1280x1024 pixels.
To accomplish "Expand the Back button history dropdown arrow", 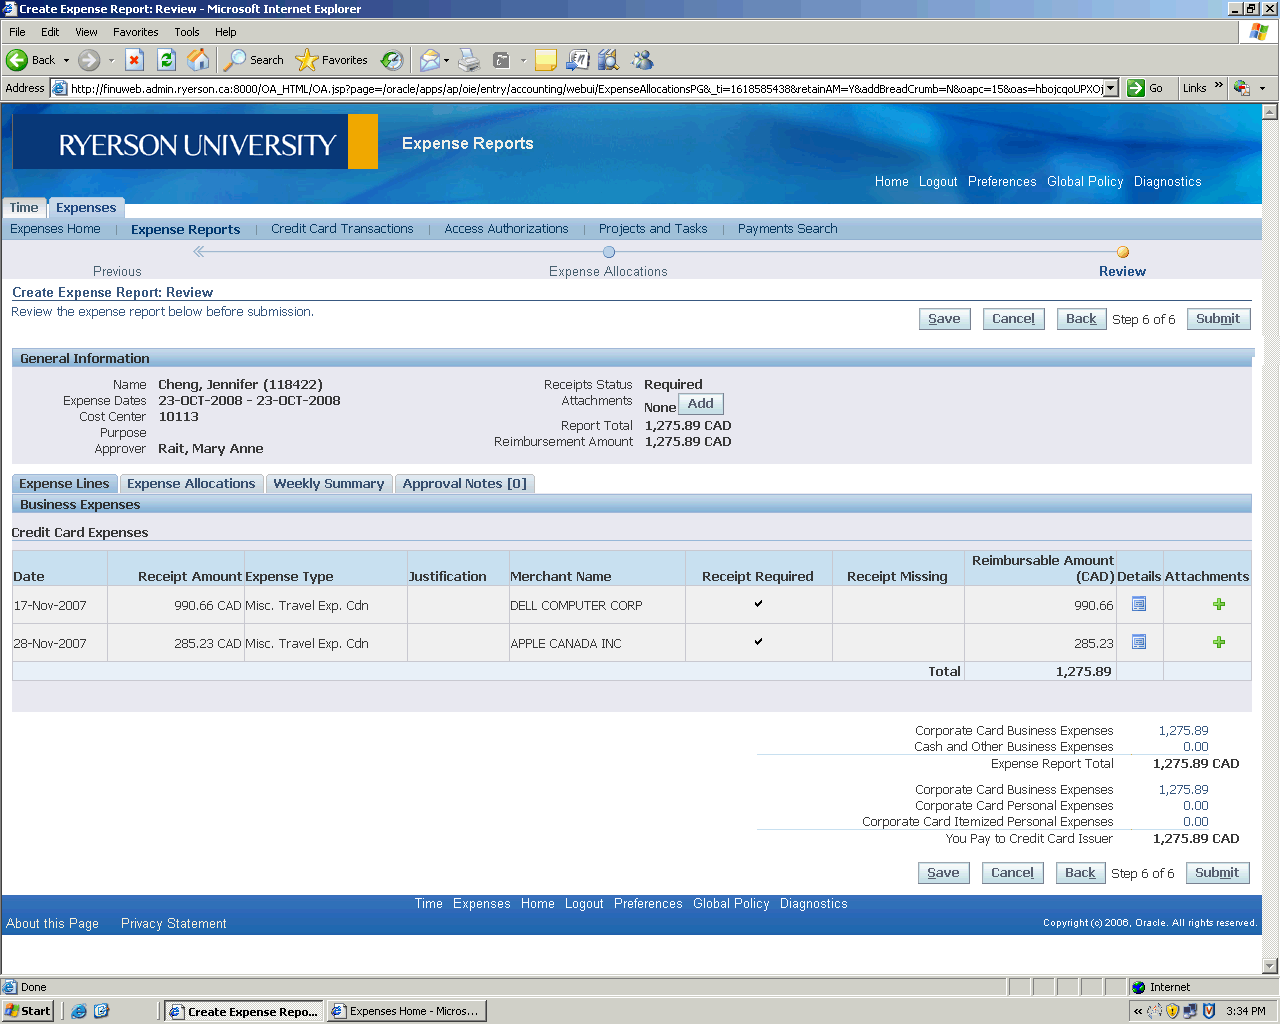I will tap(67, 60).
